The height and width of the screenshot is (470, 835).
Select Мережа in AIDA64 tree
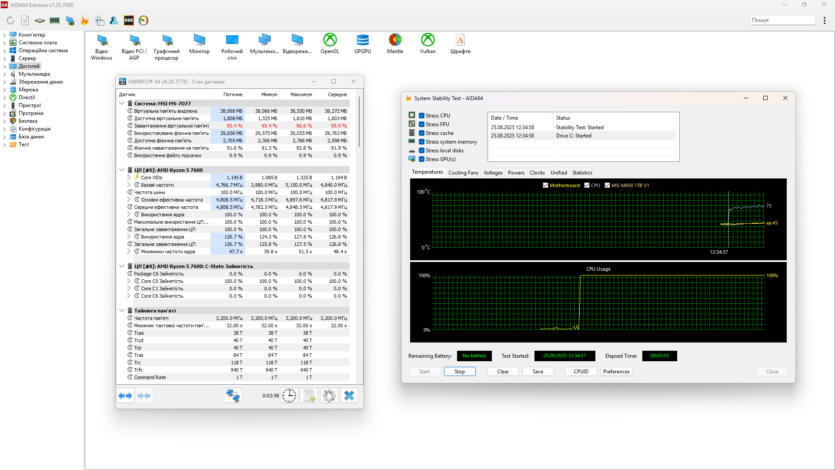28,89
